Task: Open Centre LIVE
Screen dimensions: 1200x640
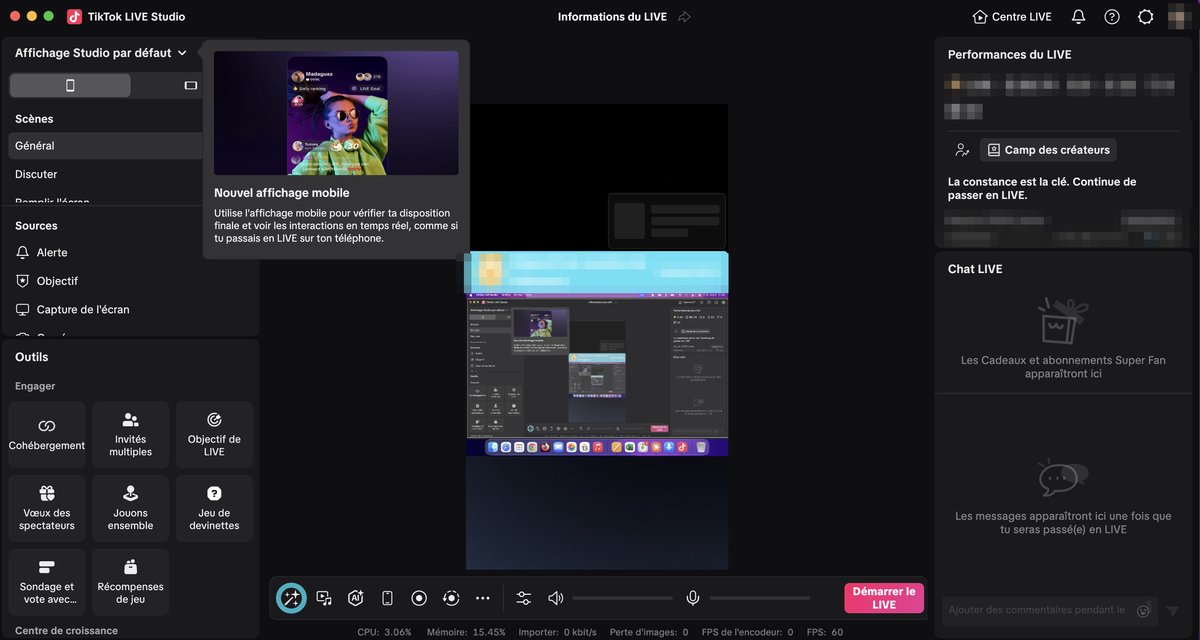Action: [x=1012, y=17]
